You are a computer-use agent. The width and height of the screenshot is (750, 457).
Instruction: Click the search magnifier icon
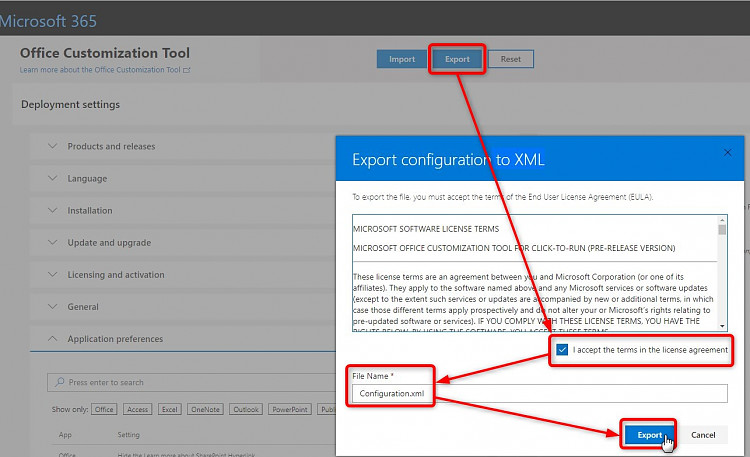(x=60, y=382)
